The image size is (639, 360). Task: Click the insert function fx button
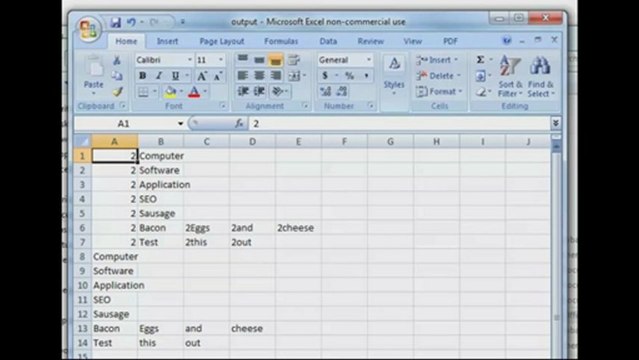(239, 123)
